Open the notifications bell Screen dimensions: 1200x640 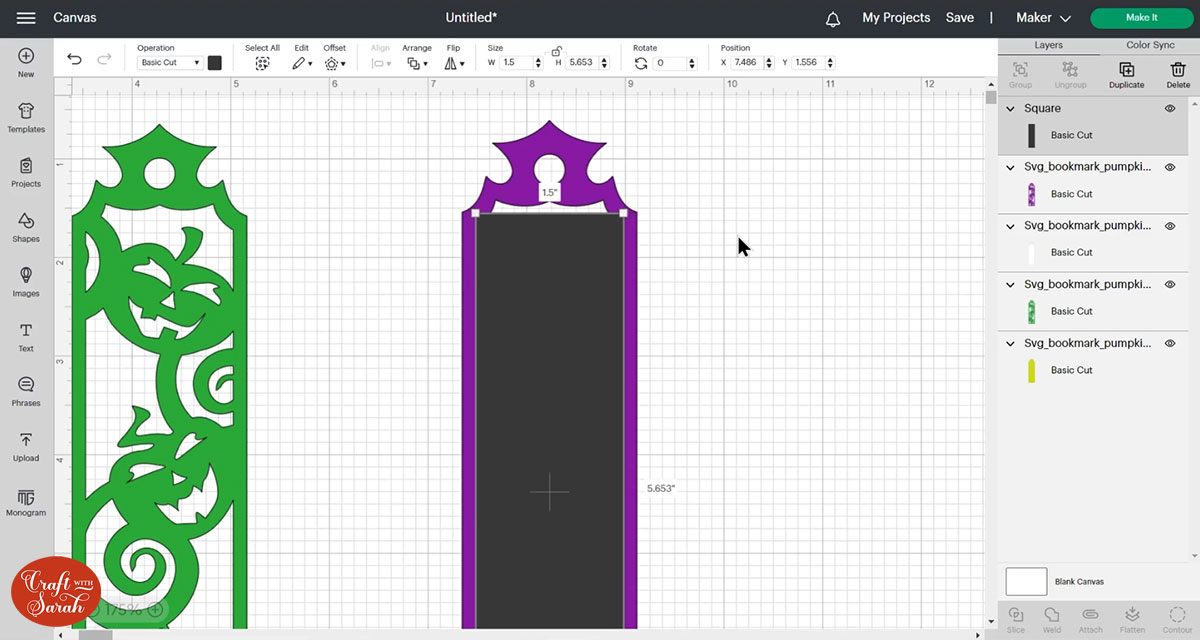click(833, 18)
